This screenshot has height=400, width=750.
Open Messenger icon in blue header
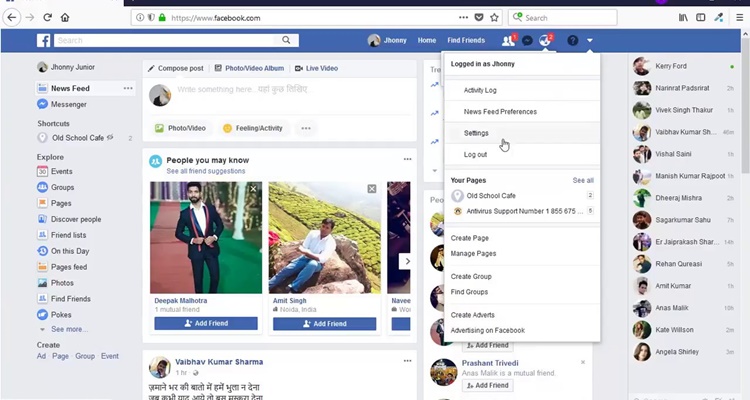click(527, 41)
